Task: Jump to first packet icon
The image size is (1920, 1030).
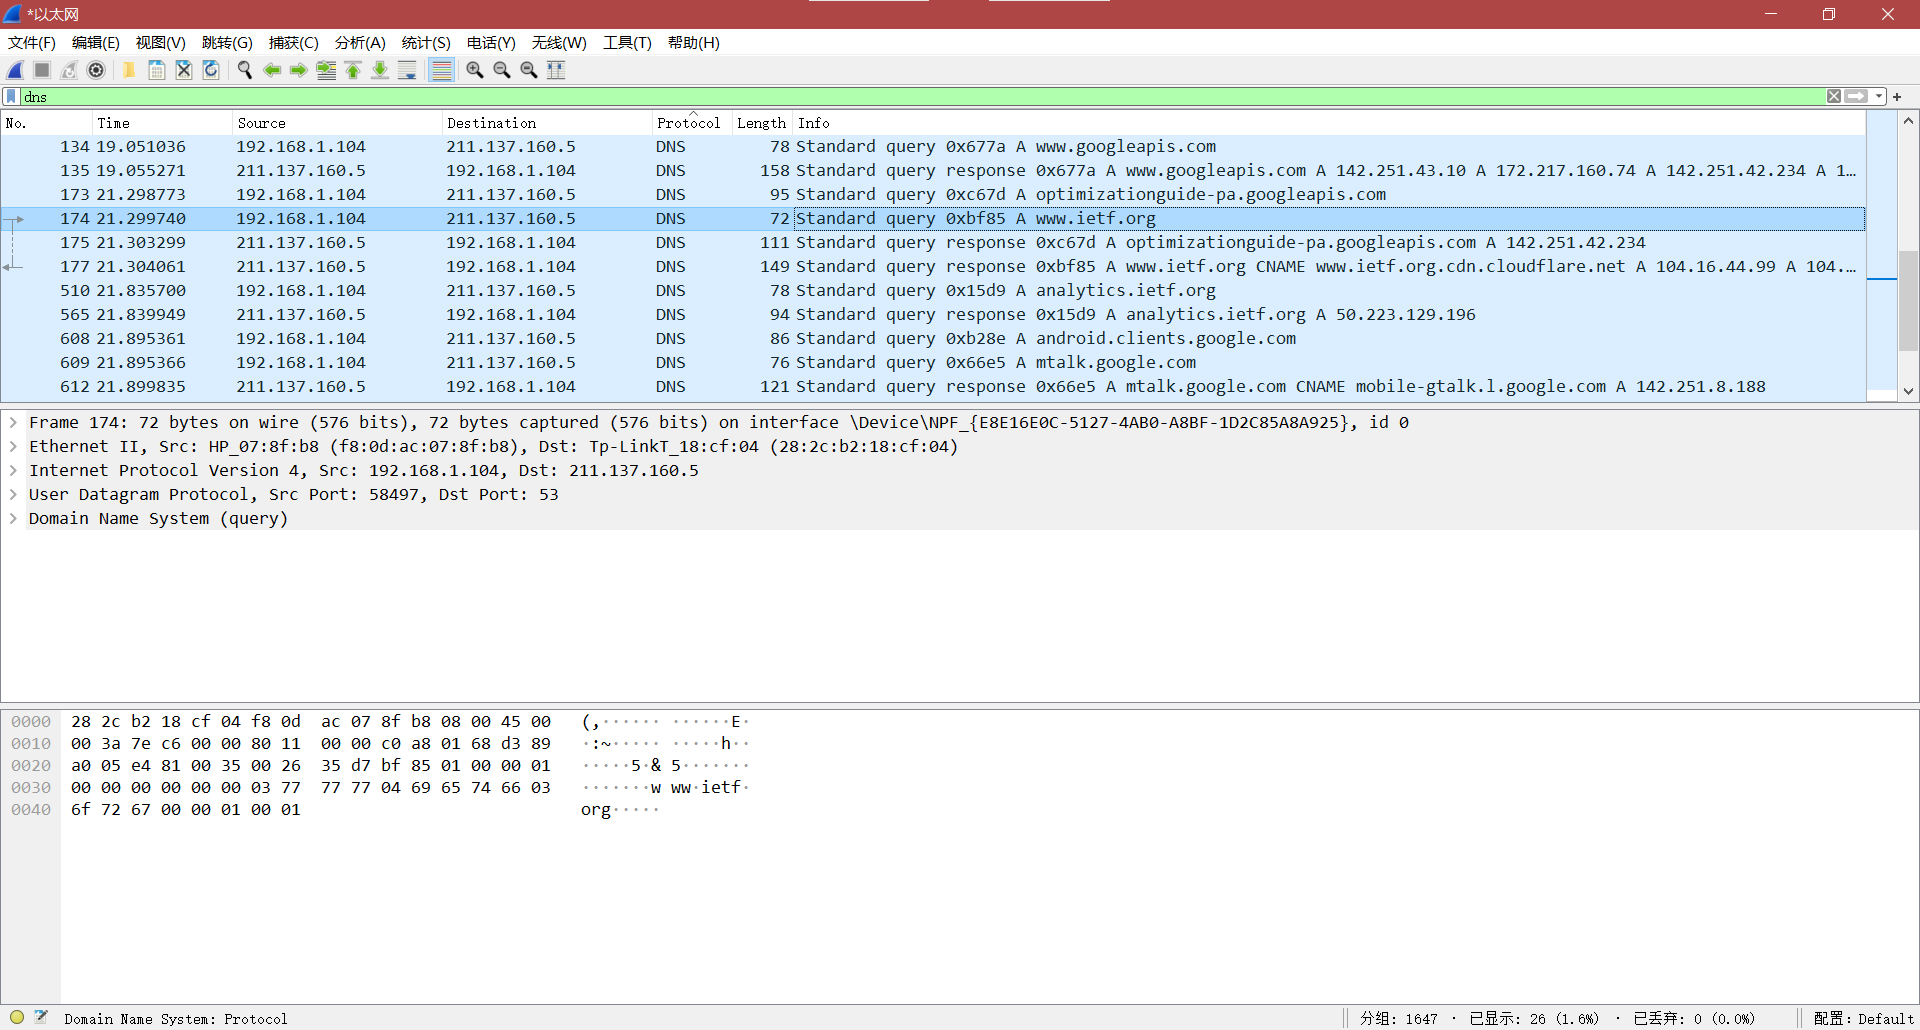Action: point(353,70)
